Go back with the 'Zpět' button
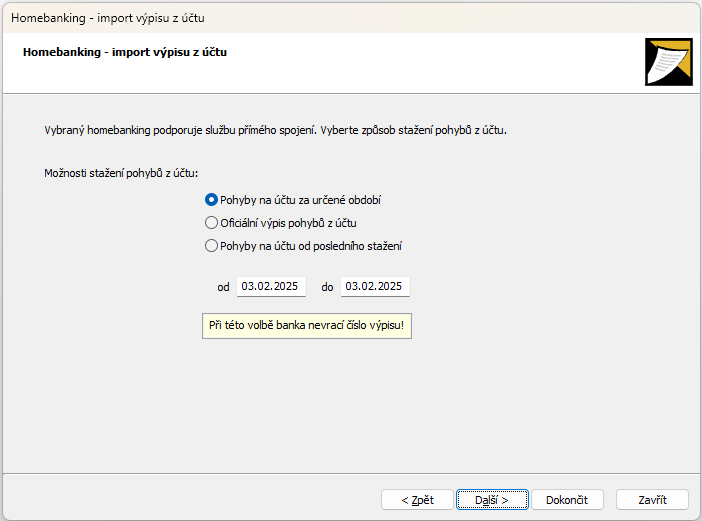The height and width of the screenshot is (521, 702). (417, 500)
